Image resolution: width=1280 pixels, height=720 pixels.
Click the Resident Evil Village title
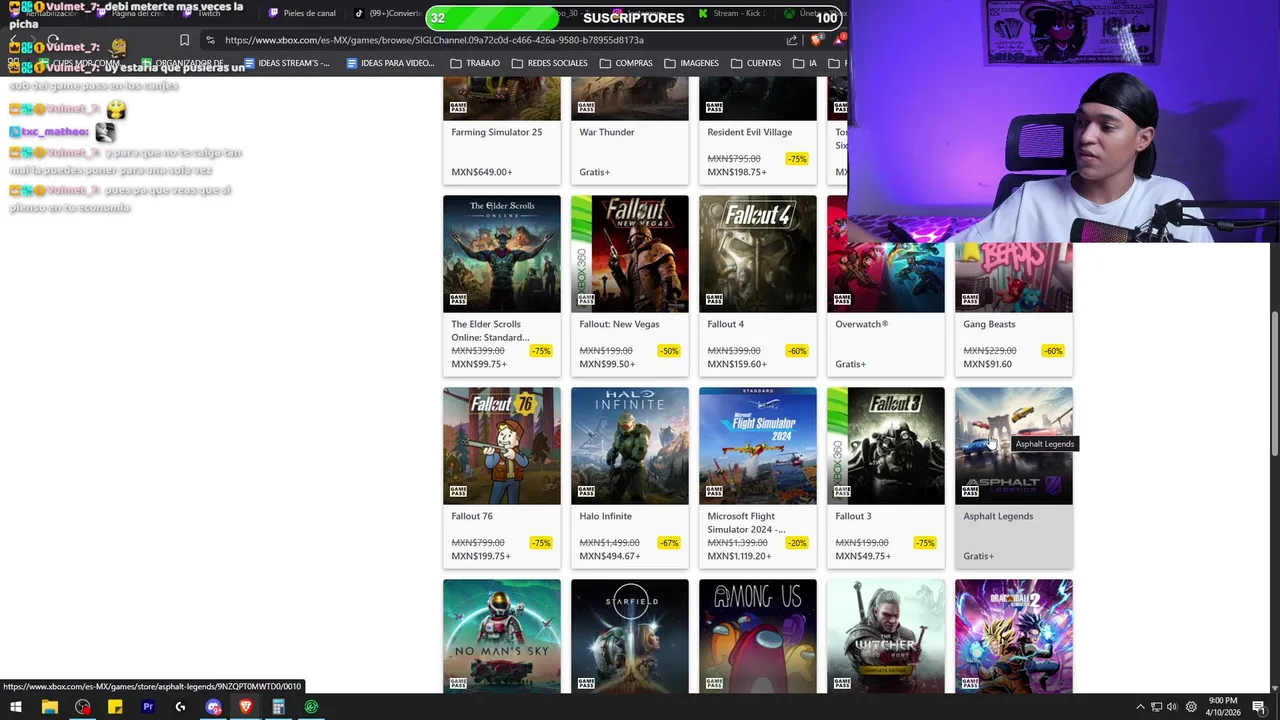coord(749,132)
